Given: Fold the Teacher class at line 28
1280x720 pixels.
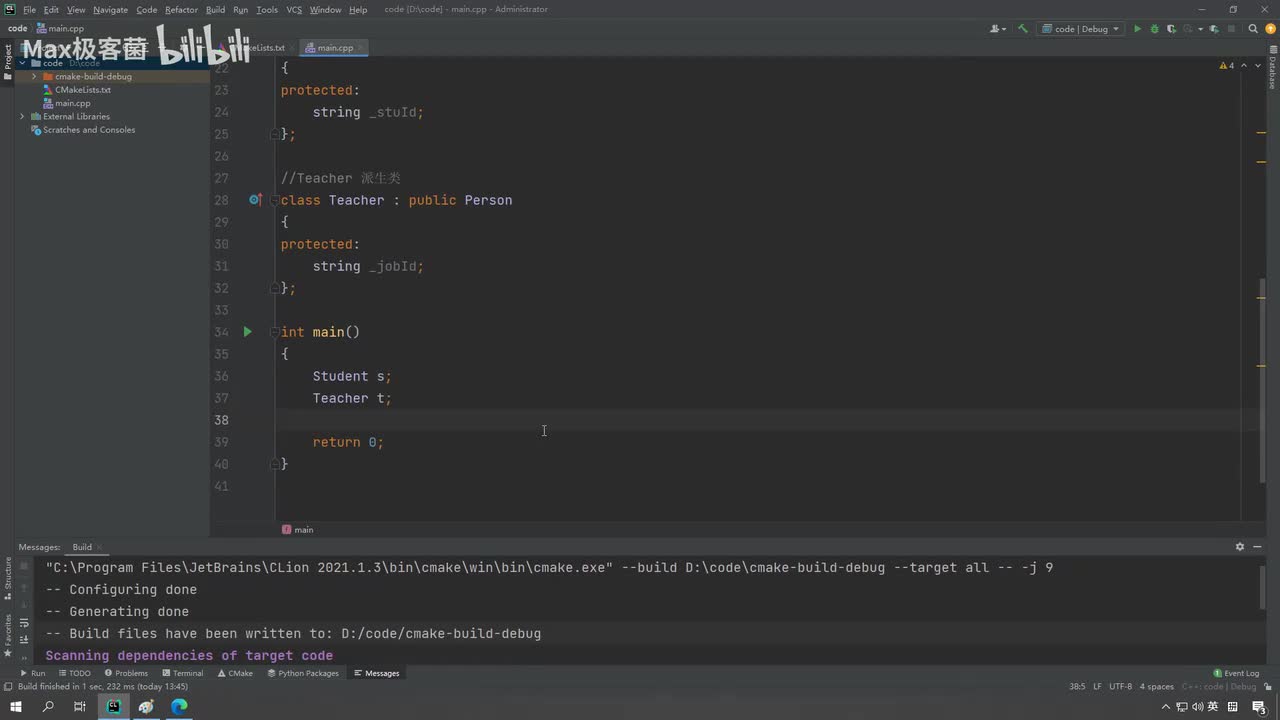Looking at the screenshot, I should pos(274,200).
